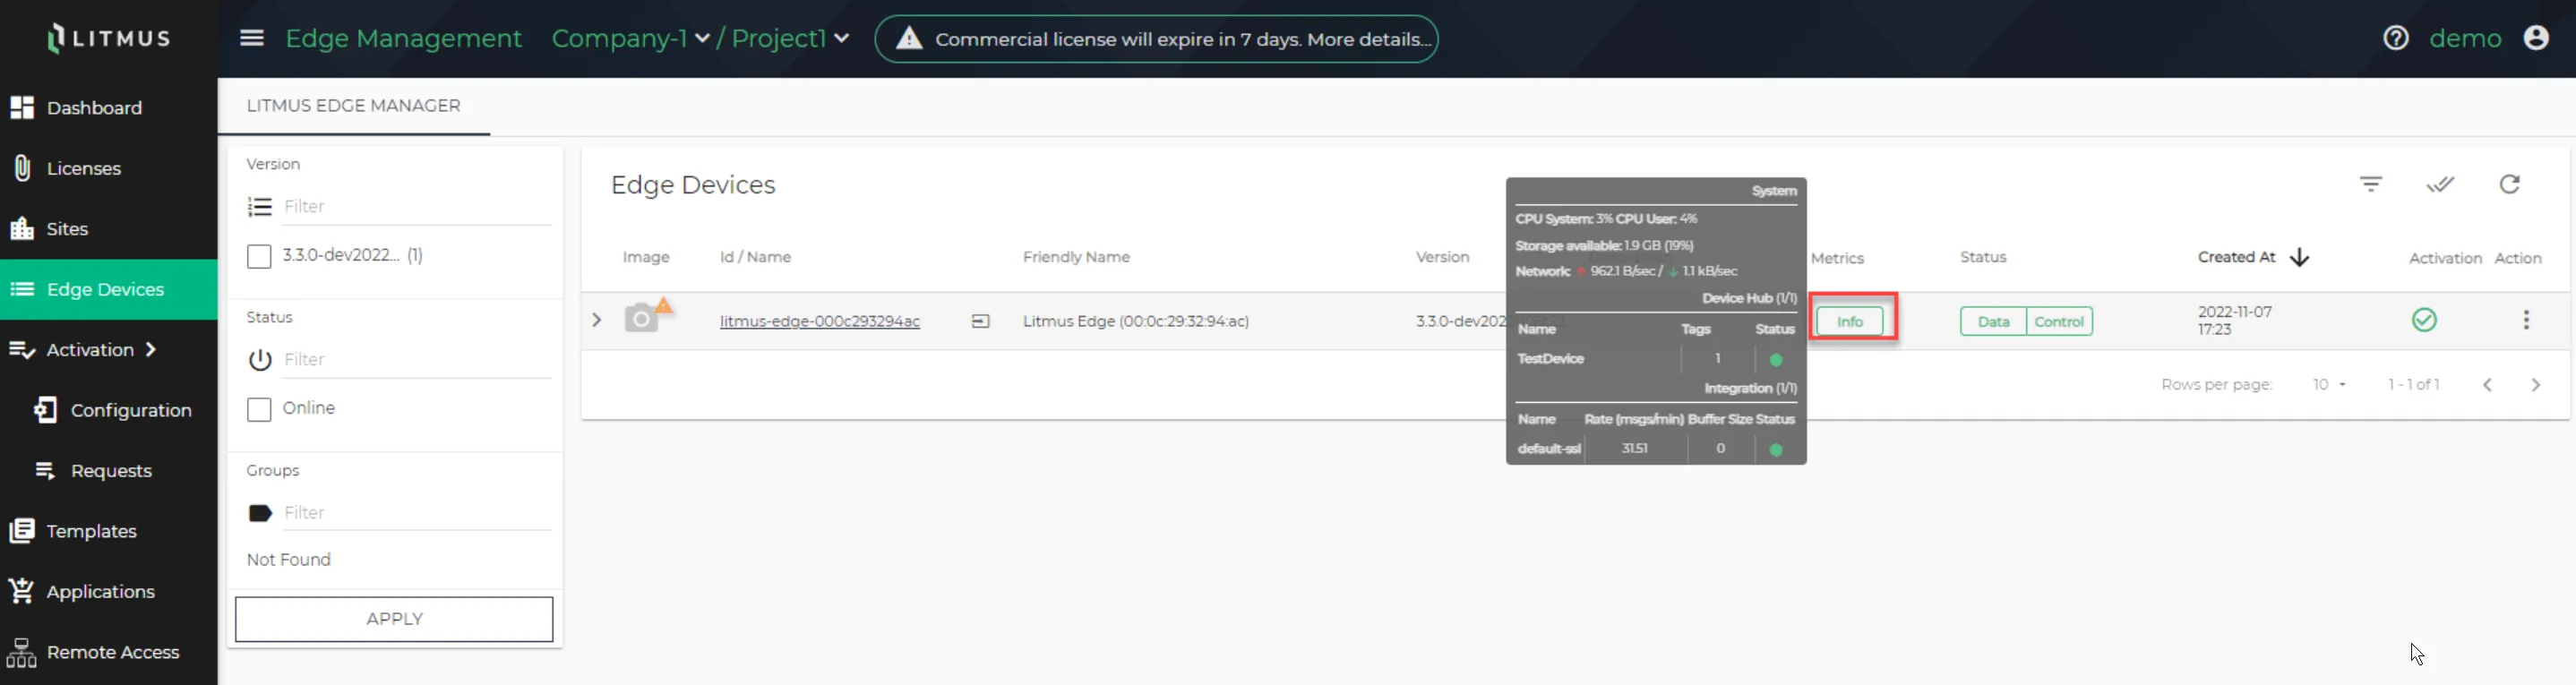Click the device camera image icon
The width and height of the screenshot is (2576, 685).
[642, 319]
